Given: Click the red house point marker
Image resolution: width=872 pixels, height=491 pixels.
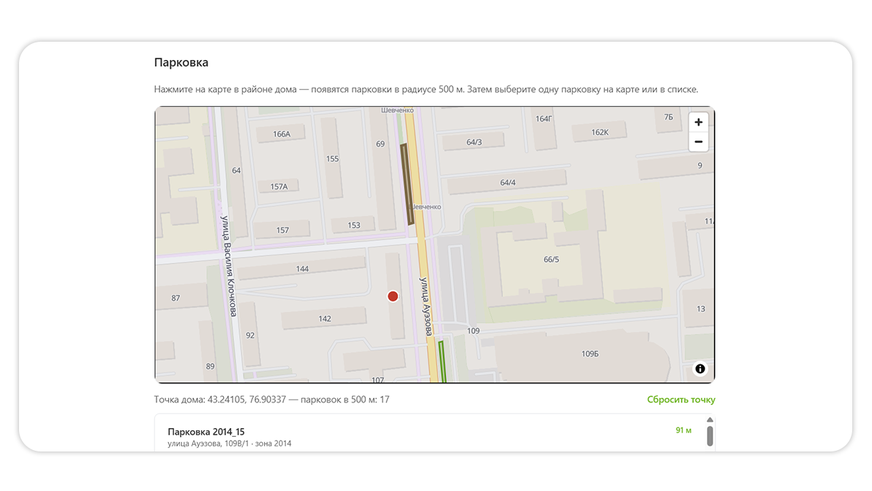Looking at the screenshot, I should point(393,296).
